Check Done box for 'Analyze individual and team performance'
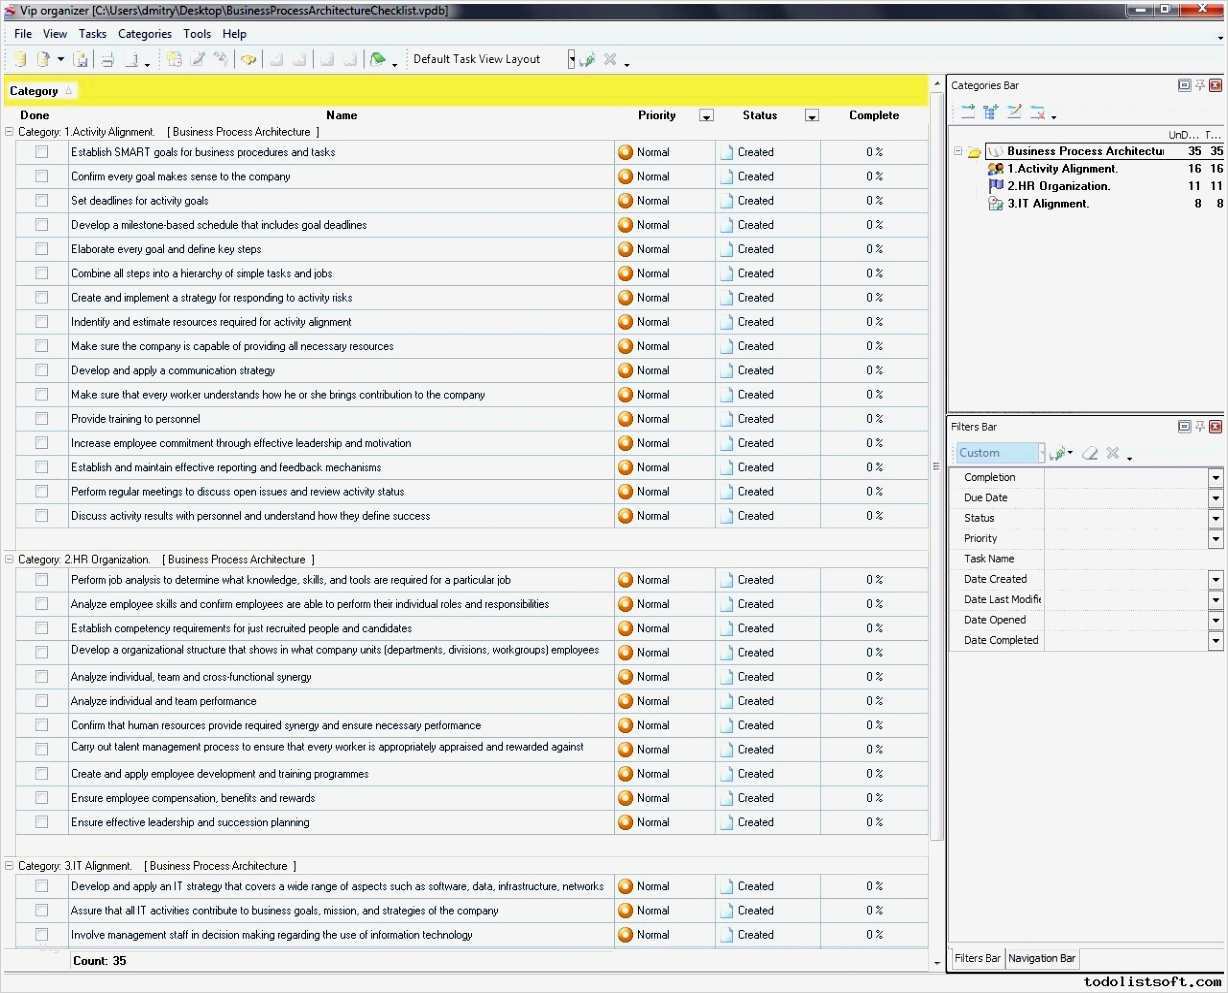 click(x=42, y=701)
